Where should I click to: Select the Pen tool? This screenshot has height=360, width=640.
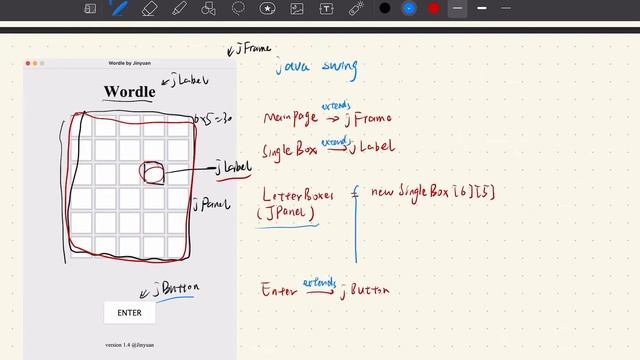pos(119,8)
